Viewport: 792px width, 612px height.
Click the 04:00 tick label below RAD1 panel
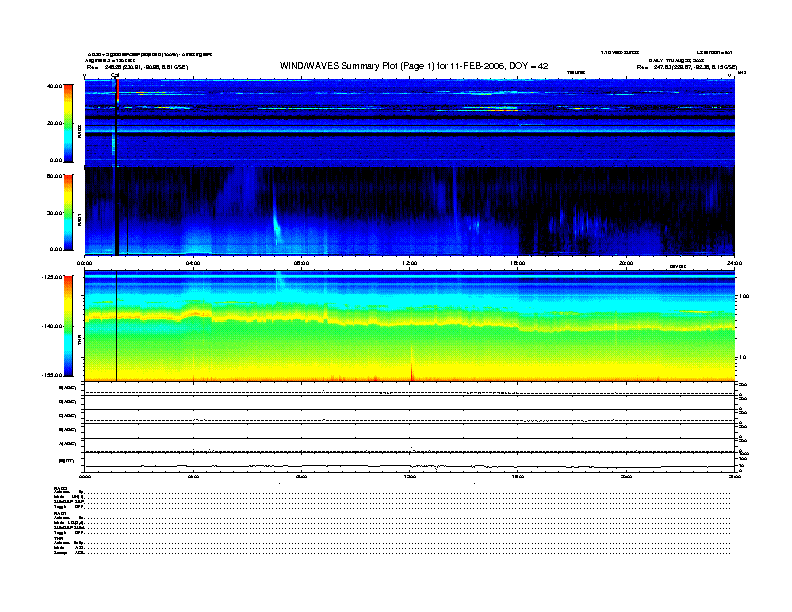click(193, 263)
